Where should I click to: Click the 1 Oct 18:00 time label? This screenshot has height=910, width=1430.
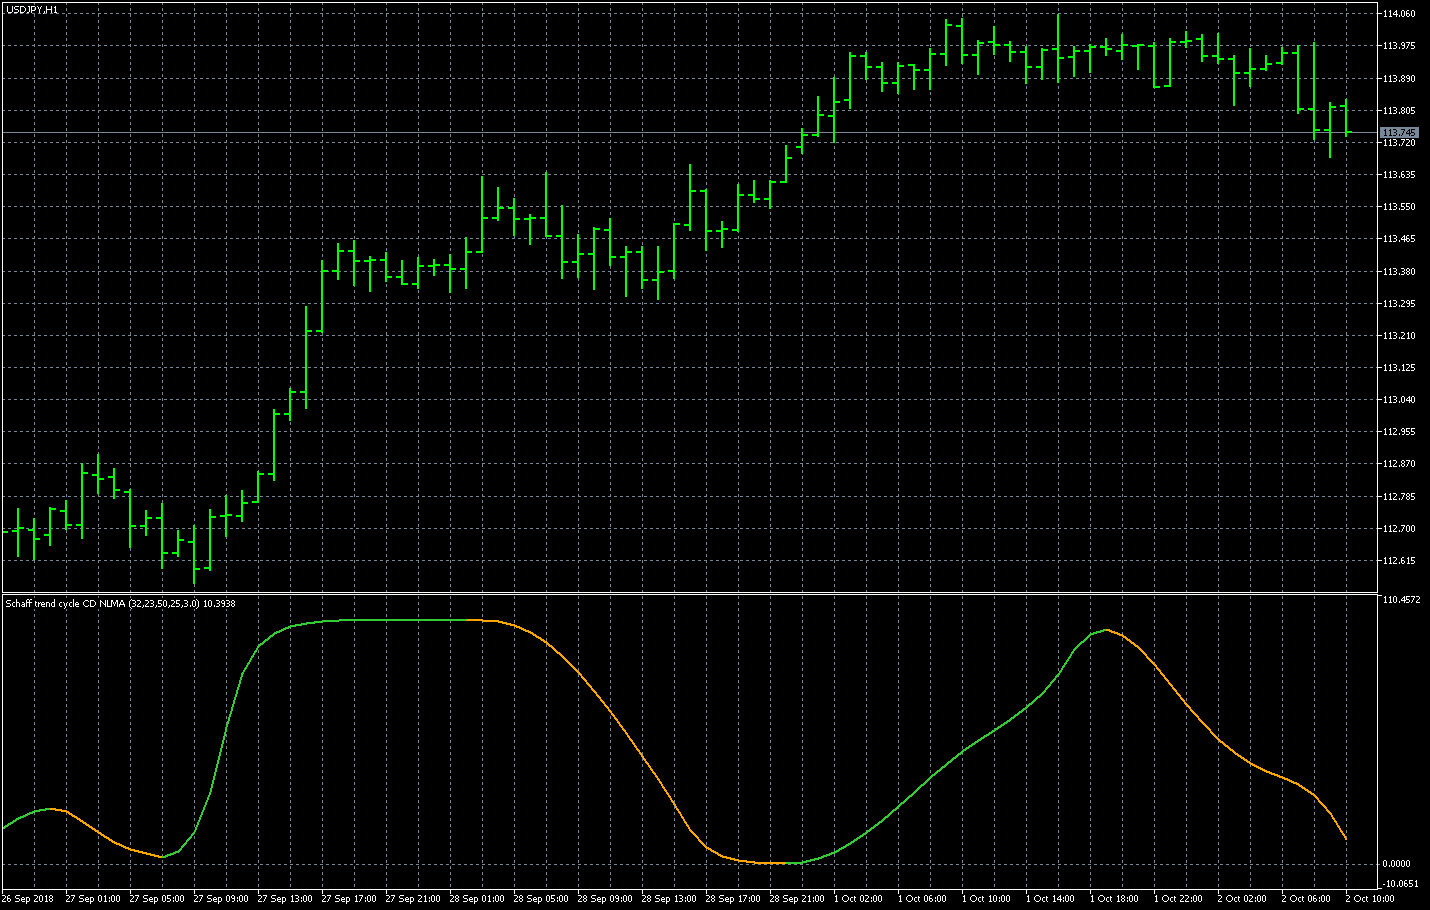1114,899
